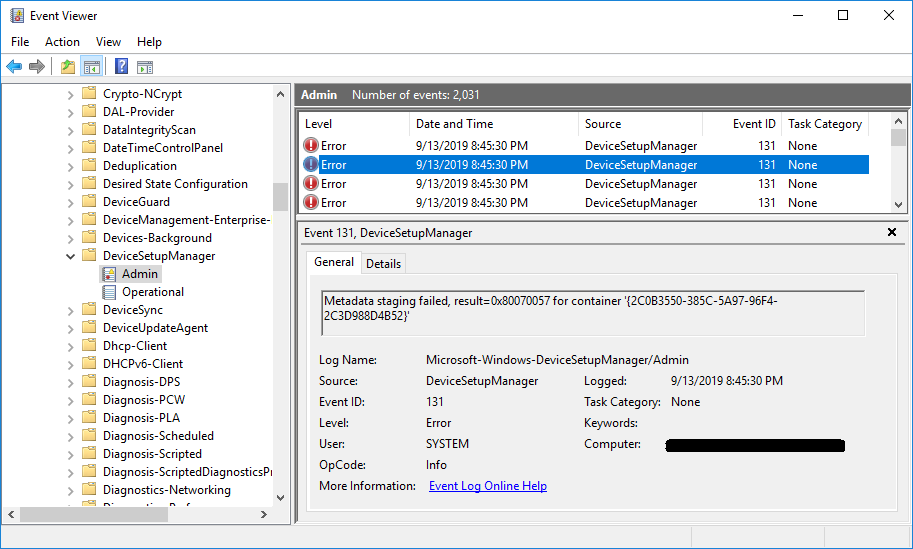Select the Diagnosis-Scripted tree item
Screen dimensions: 913x549
[x=152, y=454]
